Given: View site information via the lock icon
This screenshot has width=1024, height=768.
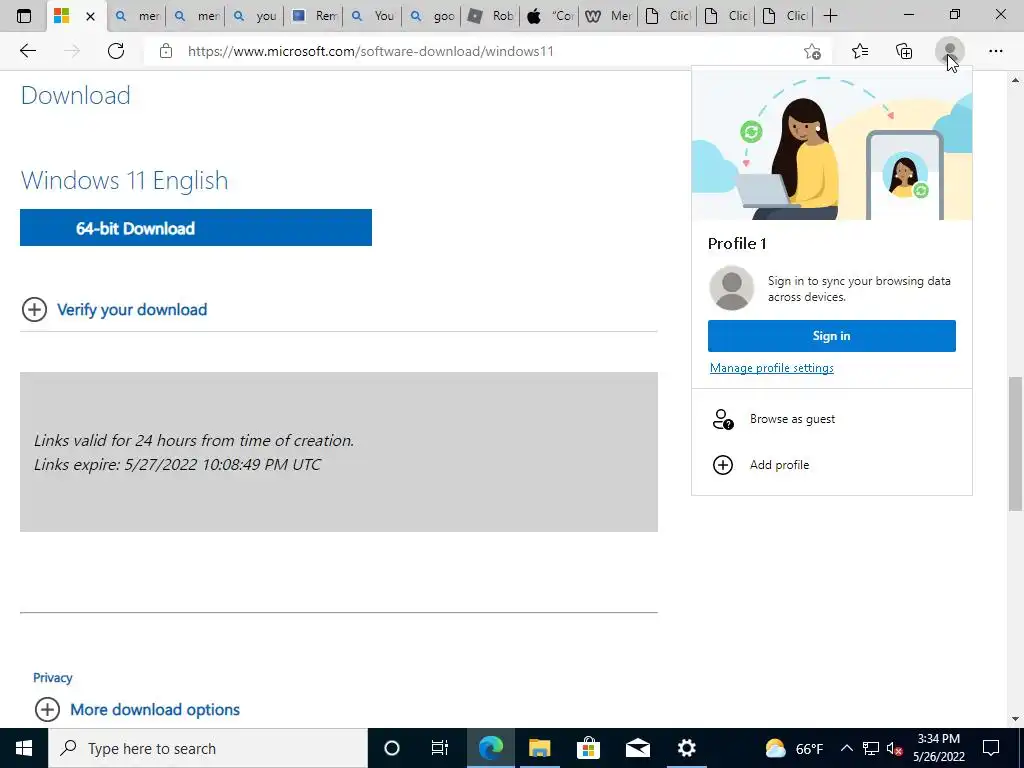Looking at the screenshot, I should tap(166, 51).
